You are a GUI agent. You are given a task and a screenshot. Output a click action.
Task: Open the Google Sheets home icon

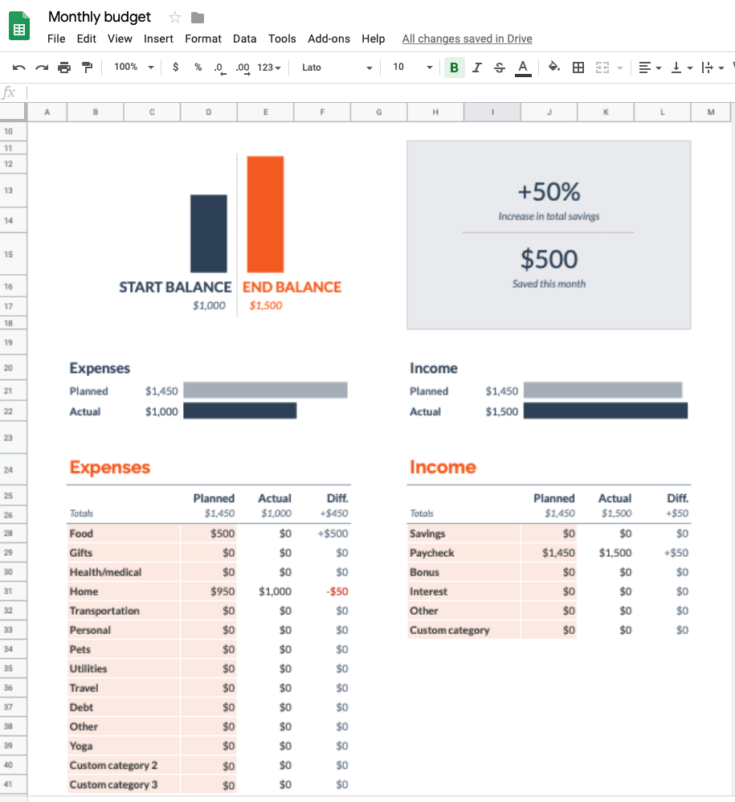click(19, 26)
